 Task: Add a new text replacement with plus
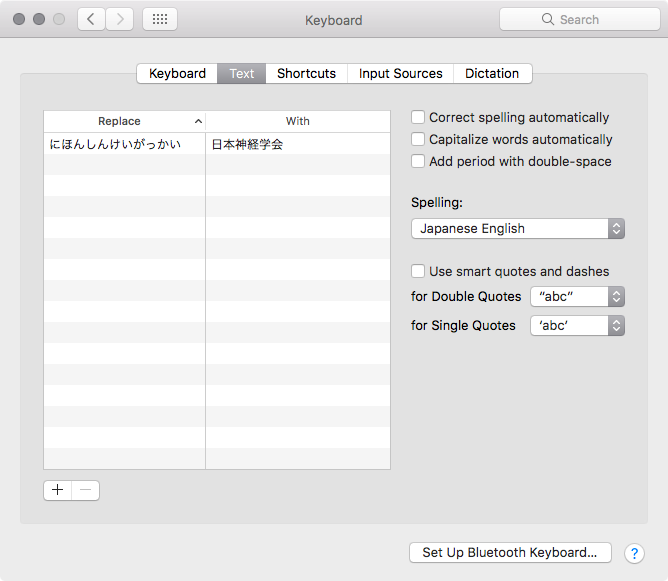coord(58,490)
